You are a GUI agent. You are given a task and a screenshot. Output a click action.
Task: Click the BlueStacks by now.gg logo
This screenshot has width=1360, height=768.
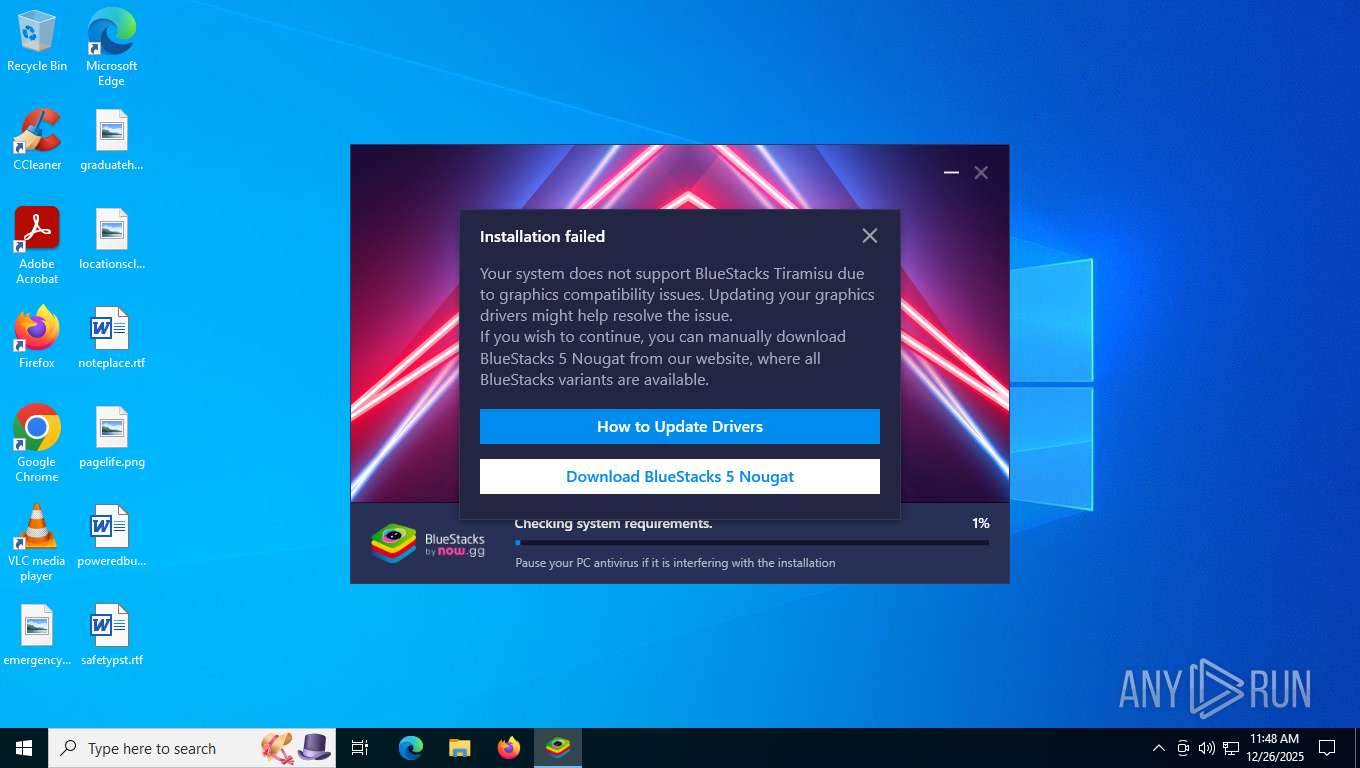(x=428, y=543)
